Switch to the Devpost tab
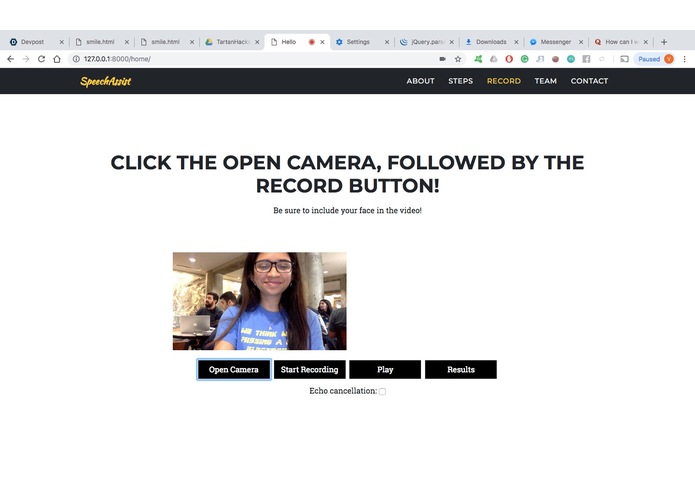Image resolution: width=695 pixels, height=494 pixels. [32, 42]
